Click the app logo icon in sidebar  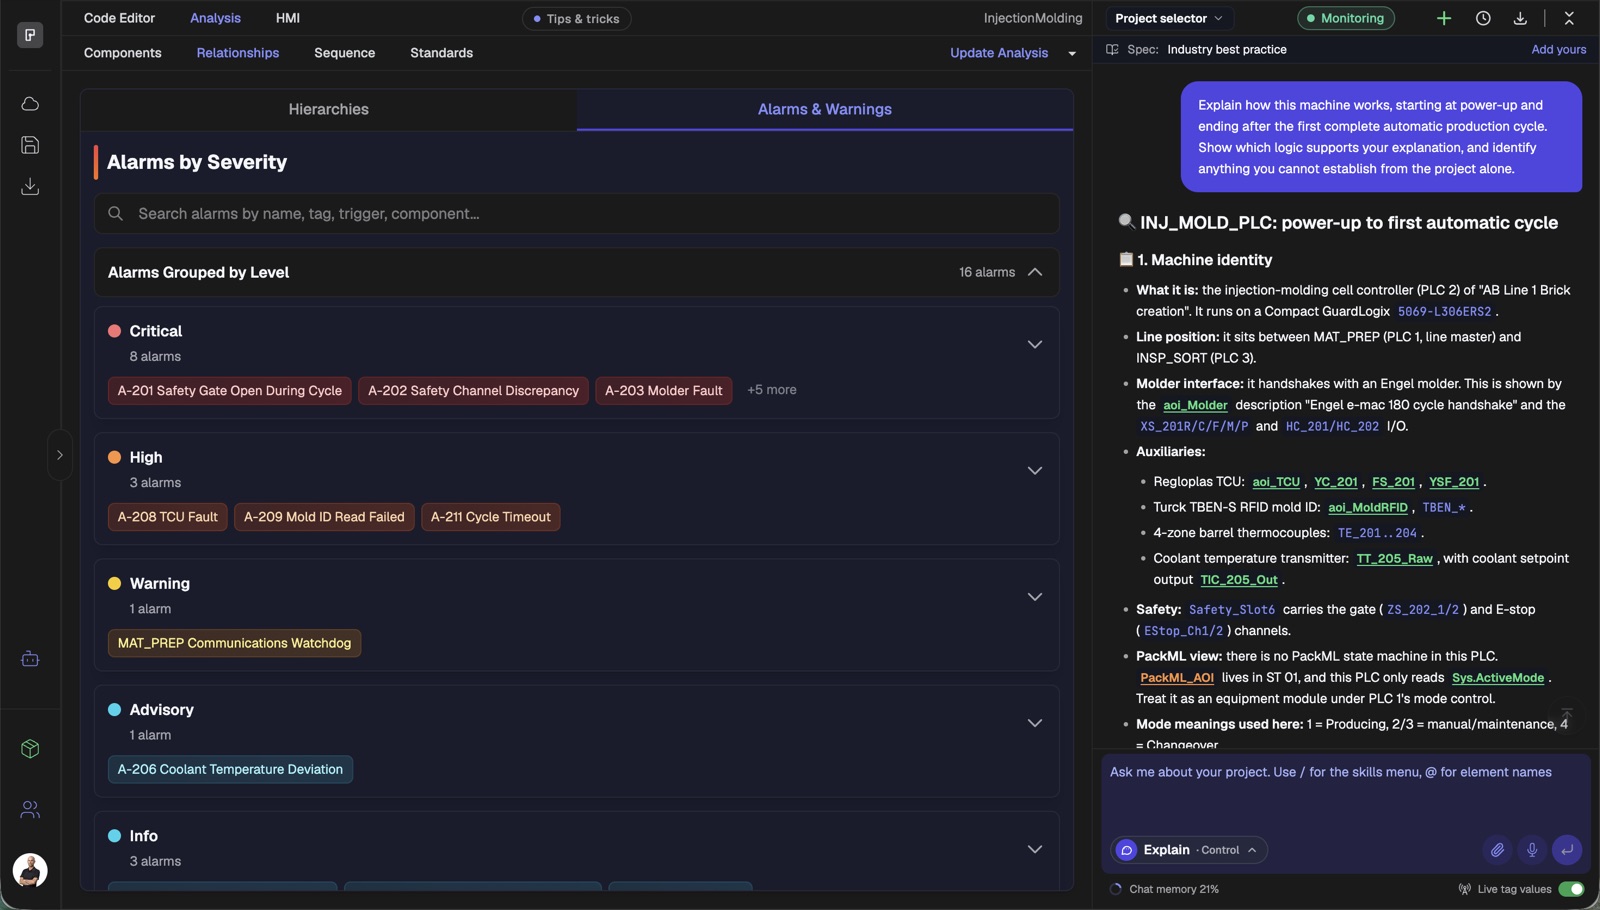pyautogui.click(x=30, y=35)
